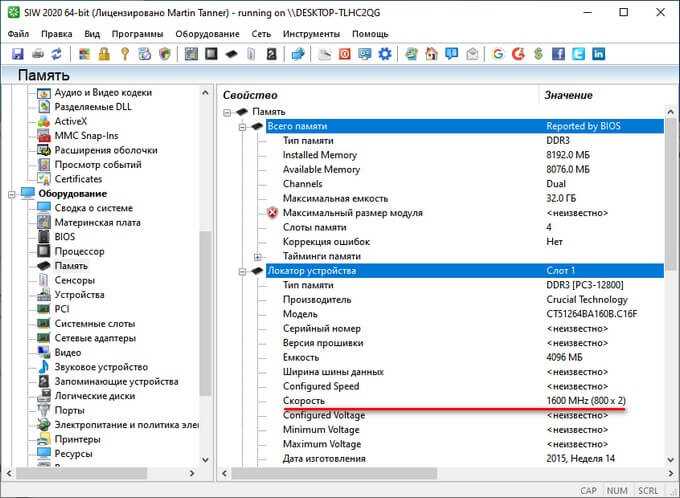Collapse the root Память node in properties
680x498 pixels.
pos(227,112)
